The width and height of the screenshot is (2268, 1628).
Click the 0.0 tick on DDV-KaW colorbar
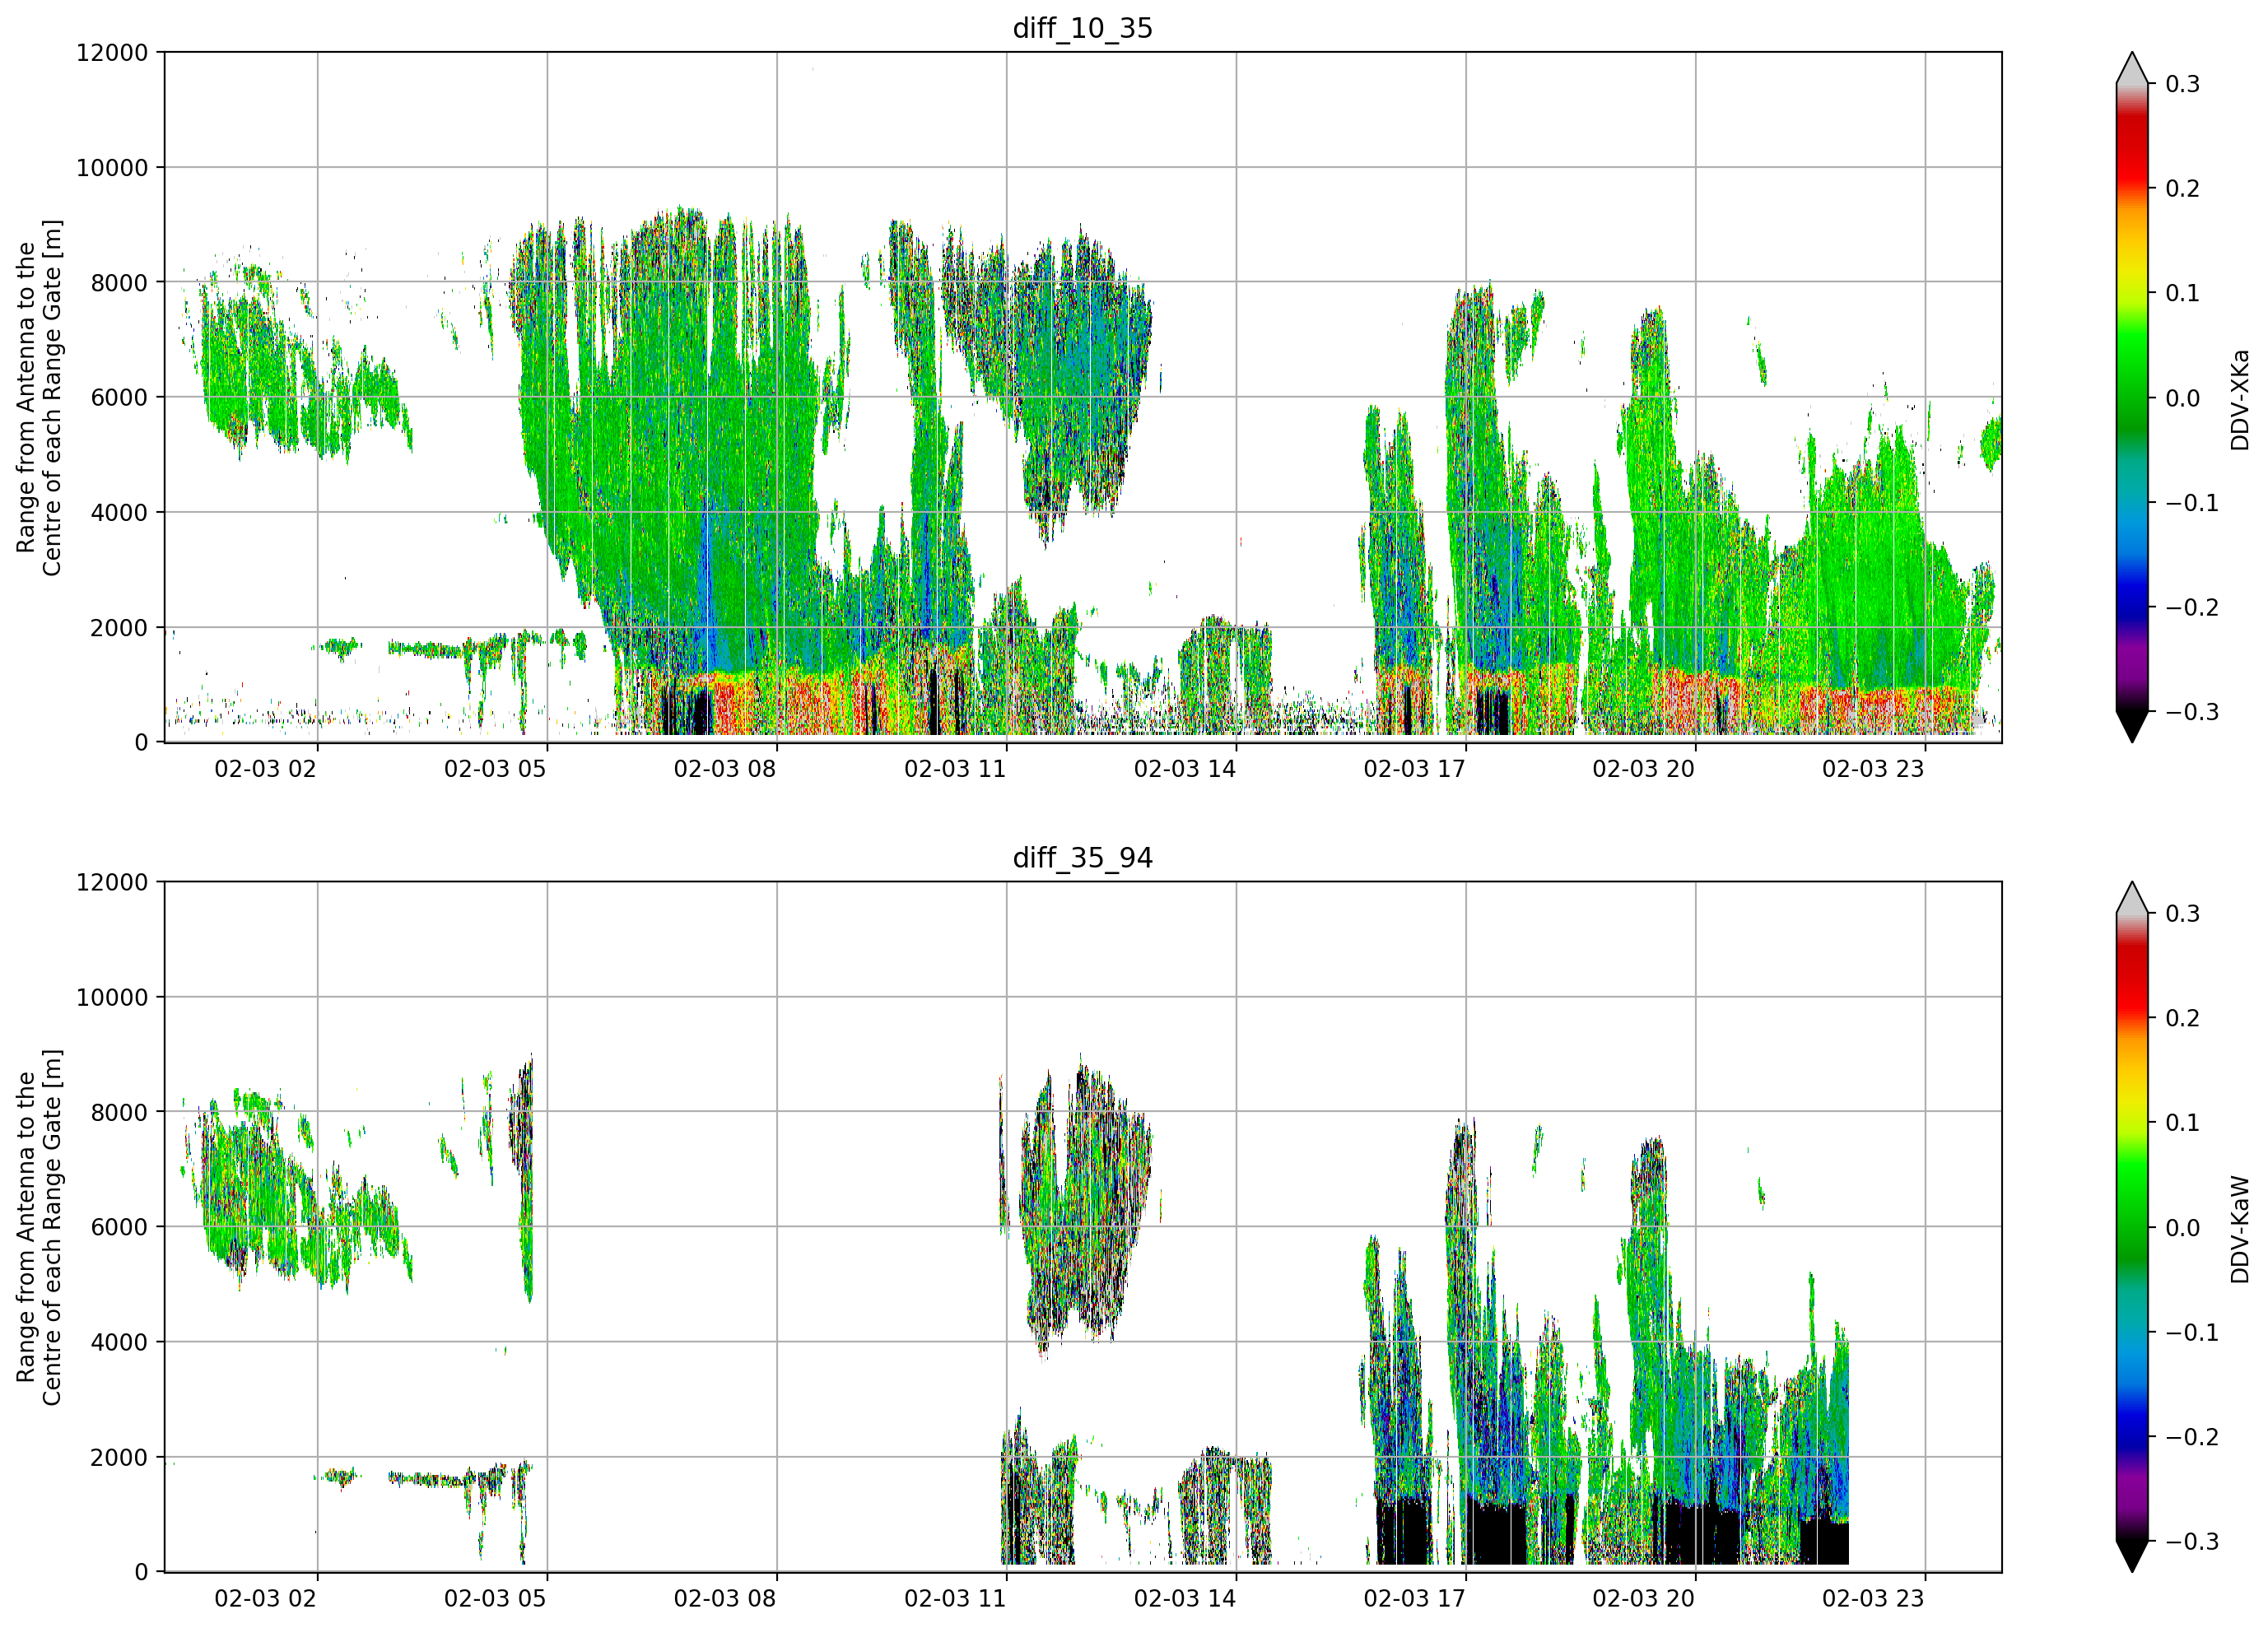tap(2183, 1228)
